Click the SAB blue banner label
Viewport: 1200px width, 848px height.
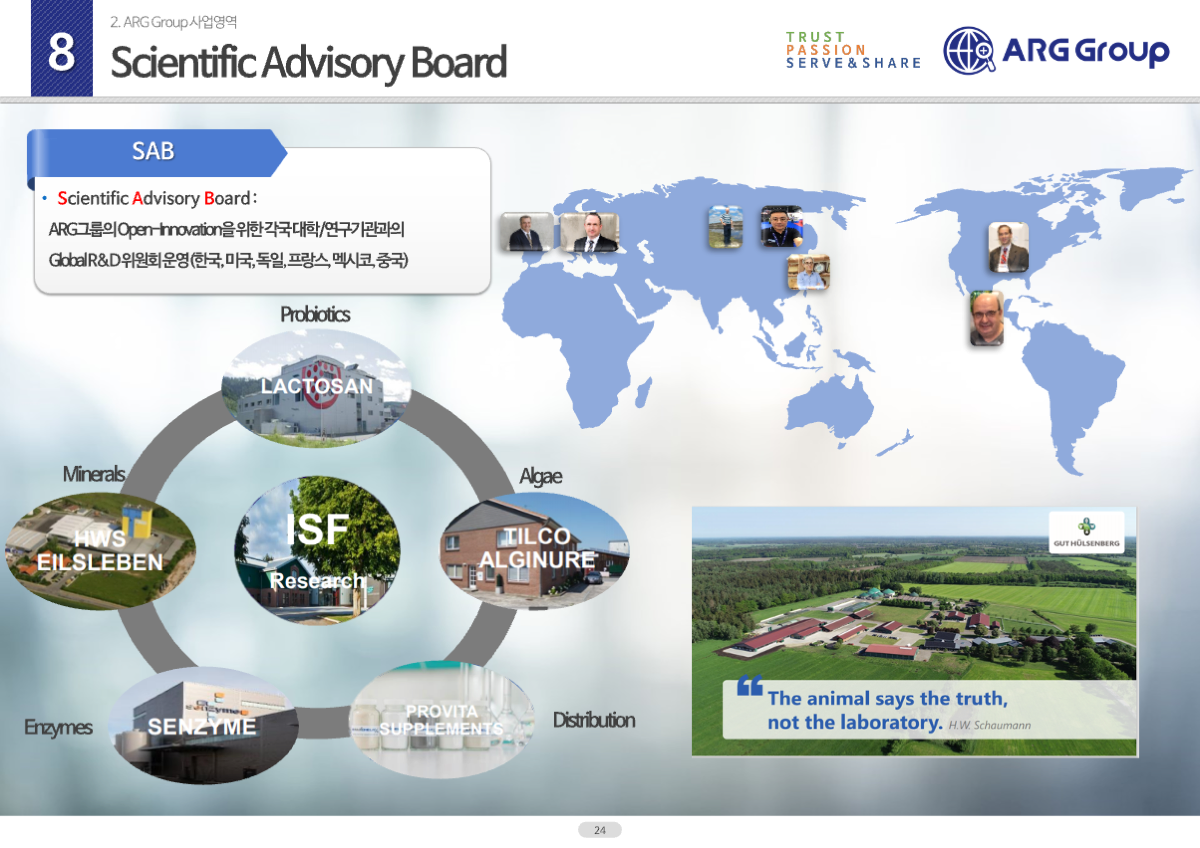tap(157, 152)
